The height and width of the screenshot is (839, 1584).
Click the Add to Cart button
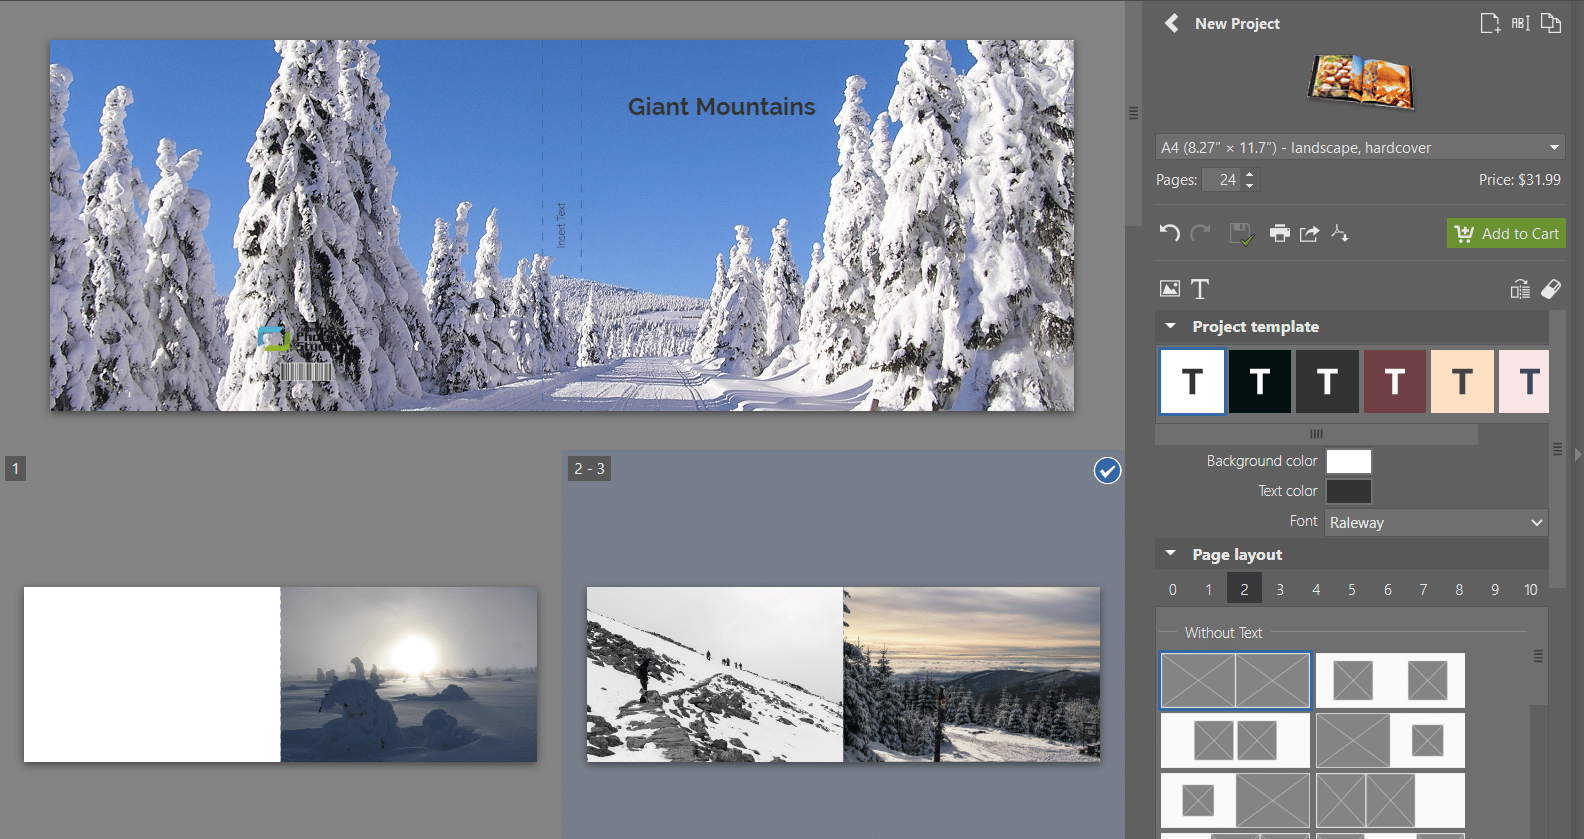[1506, 233]
